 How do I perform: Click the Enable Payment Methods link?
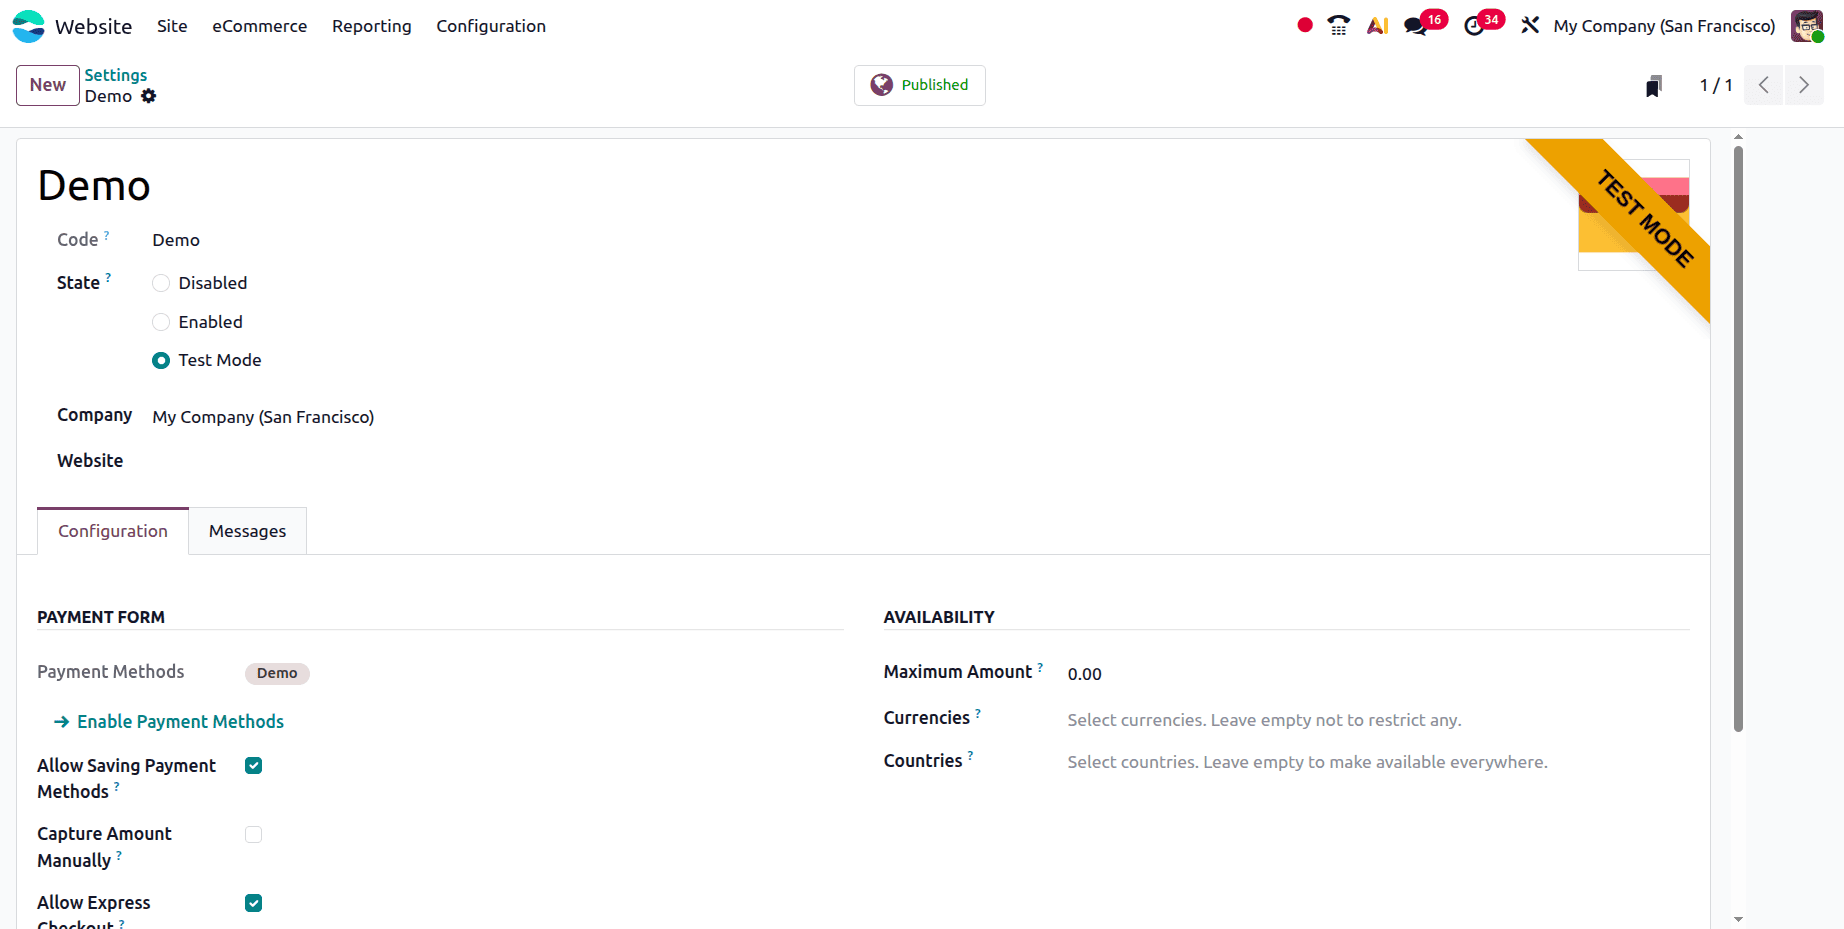click(181, 722)
